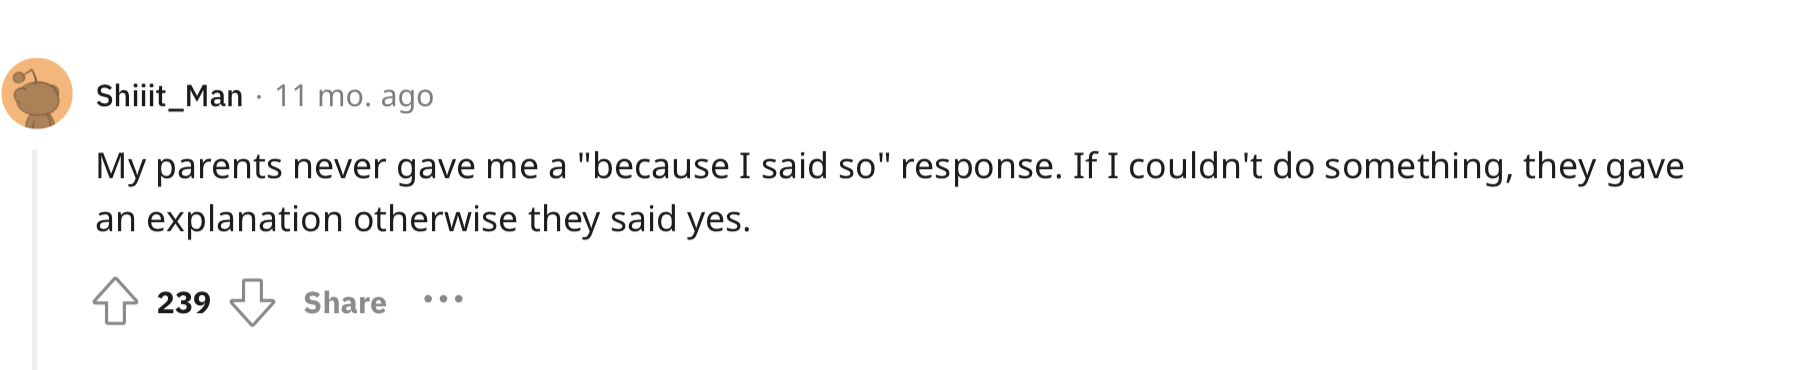Select the down arrow left of Share
This screenshot has width=1795, height=370.
[252, 301]
